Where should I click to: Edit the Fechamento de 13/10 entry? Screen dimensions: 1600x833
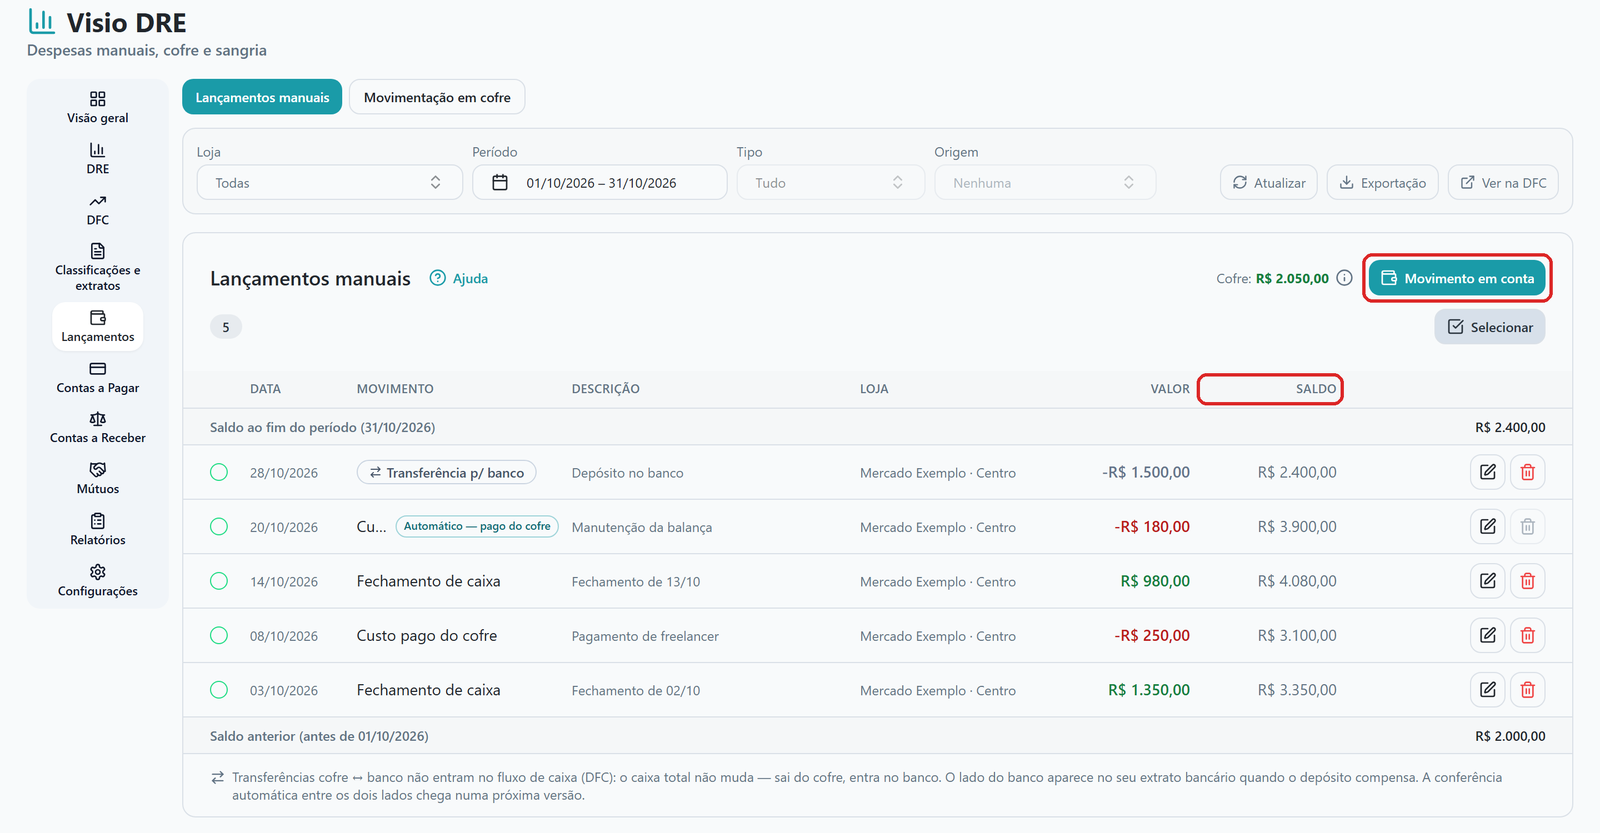coord(1488,581)
